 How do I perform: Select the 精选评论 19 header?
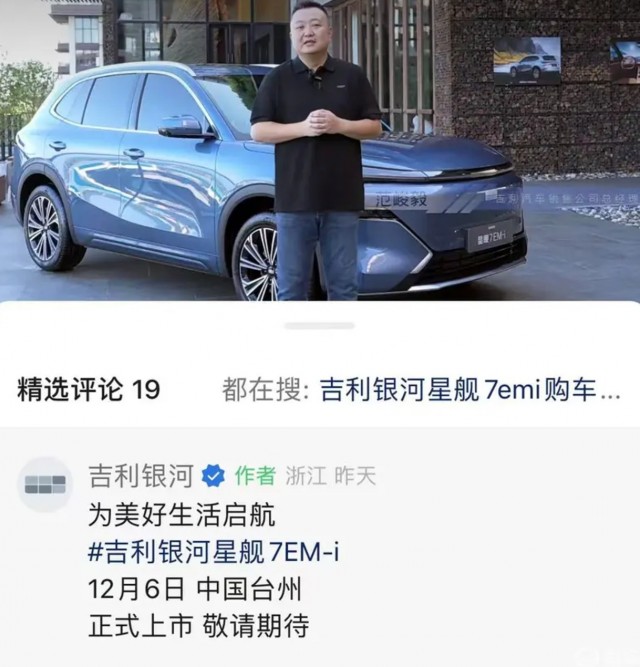coord(88,389)
